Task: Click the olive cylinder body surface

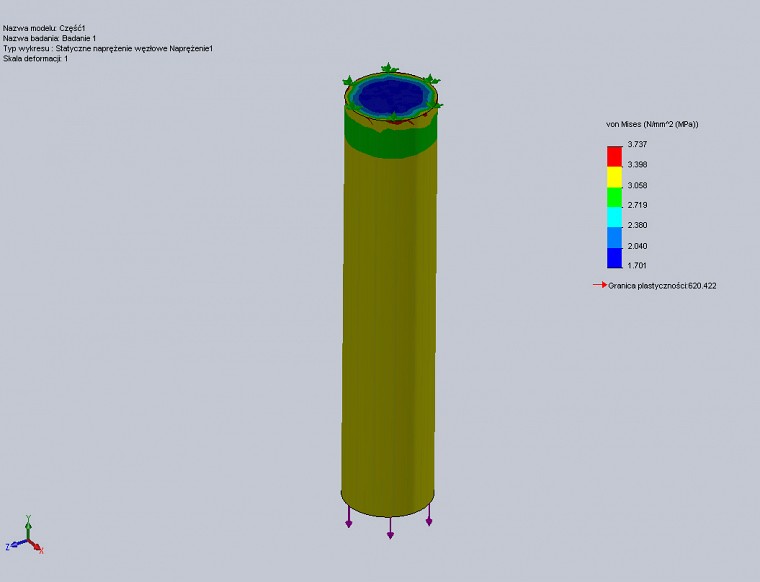Action: tap(388, 330)
